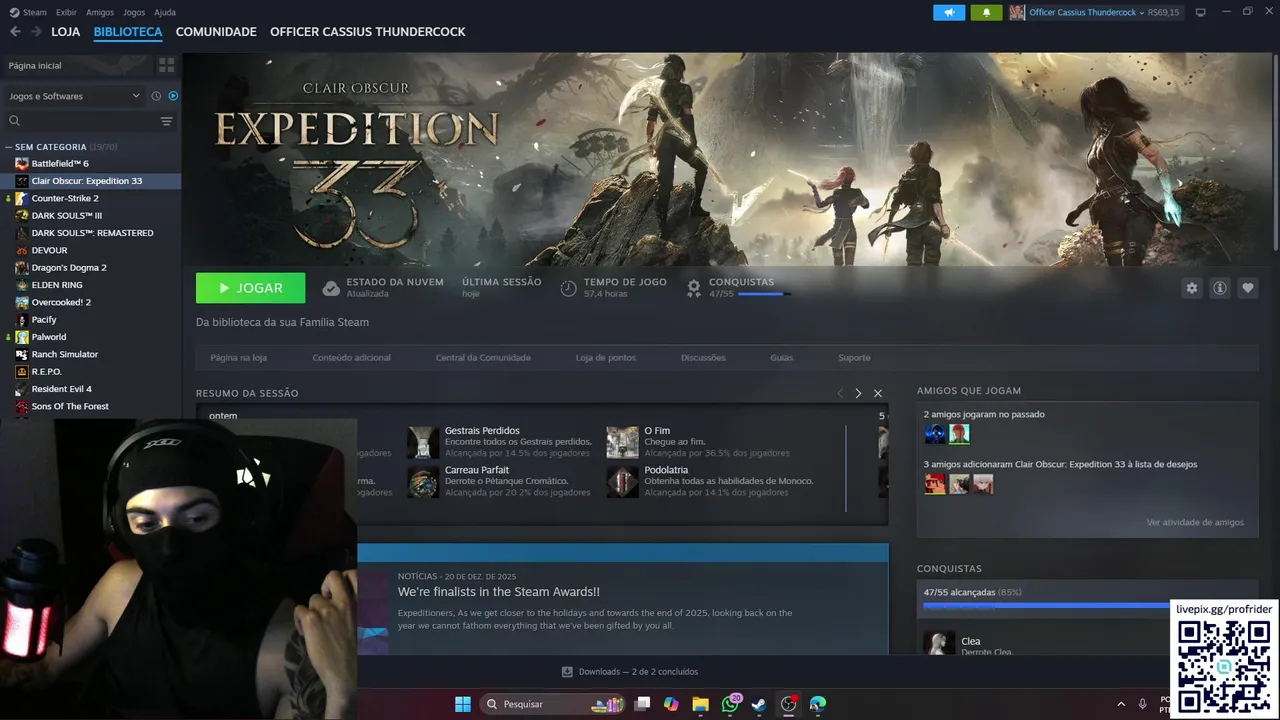This screenshot has height=720, width=1280.
Task: Click the CONQUISTAS achievements progress bar
Action: [764, 294]
